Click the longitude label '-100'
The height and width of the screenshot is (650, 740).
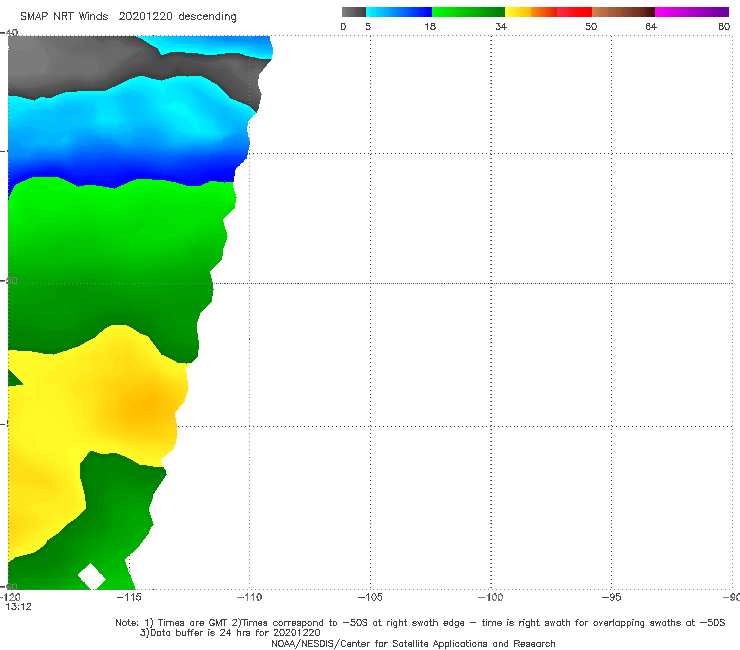pos(490,597)
